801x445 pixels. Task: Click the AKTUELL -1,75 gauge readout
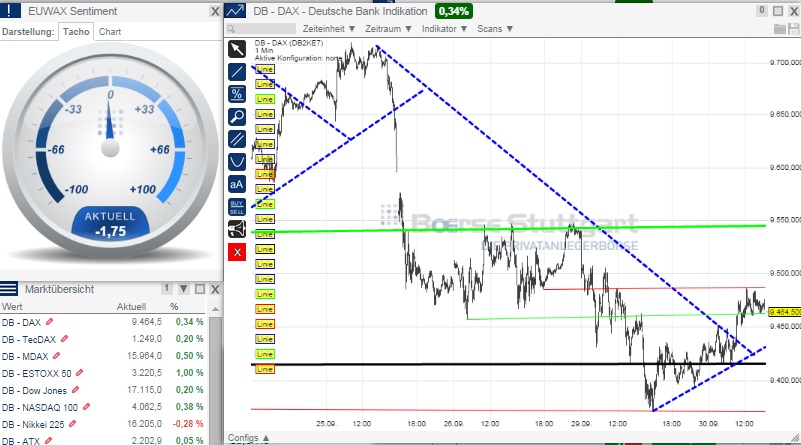click(110, 224)
